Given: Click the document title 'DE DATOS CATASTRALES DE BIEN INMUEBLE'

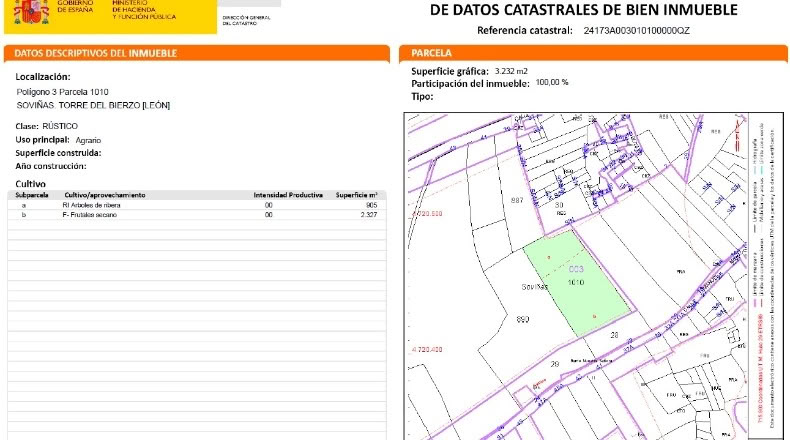Looking at the screenshot, I should coord(583,10).
